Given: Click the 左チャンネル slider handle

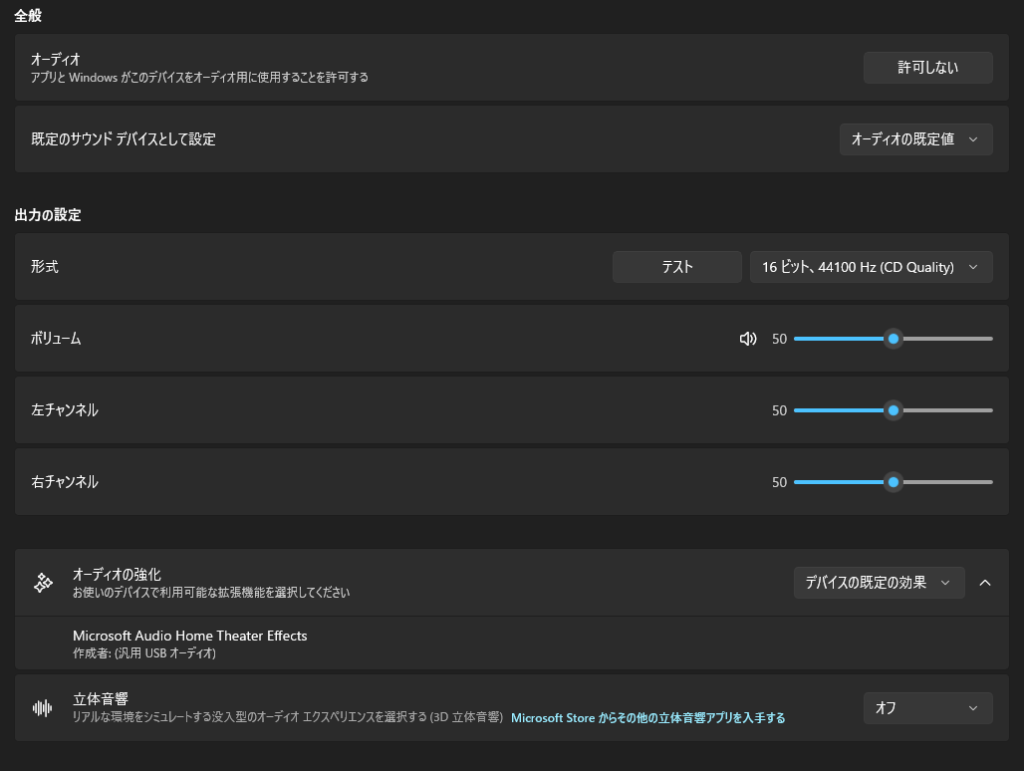Looking at the screenshot, I should (893, 411).
